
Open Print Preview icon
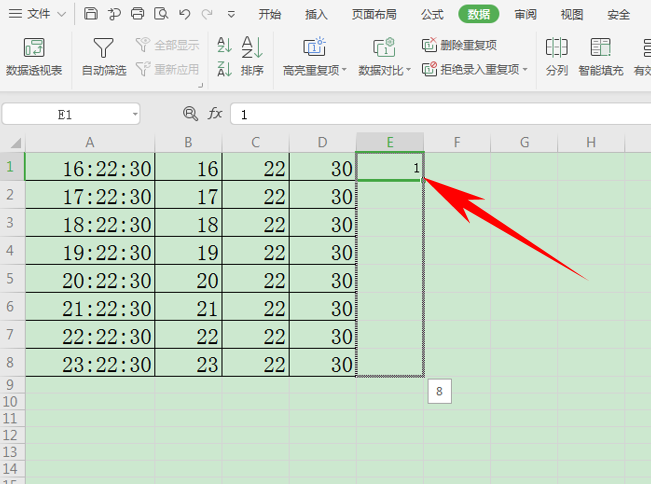(161, 14)
